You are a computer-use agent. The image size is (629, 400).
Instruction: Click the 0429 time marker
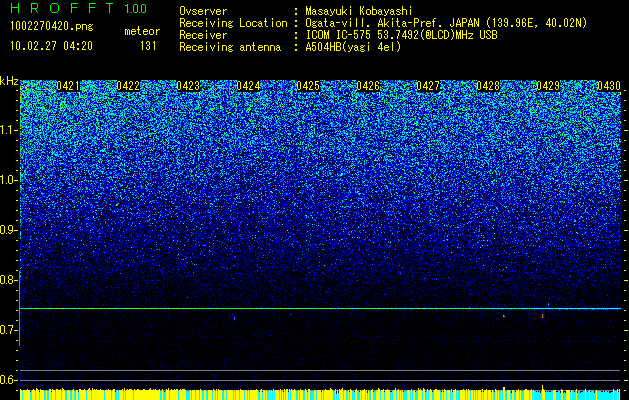(x=548, y=86)
